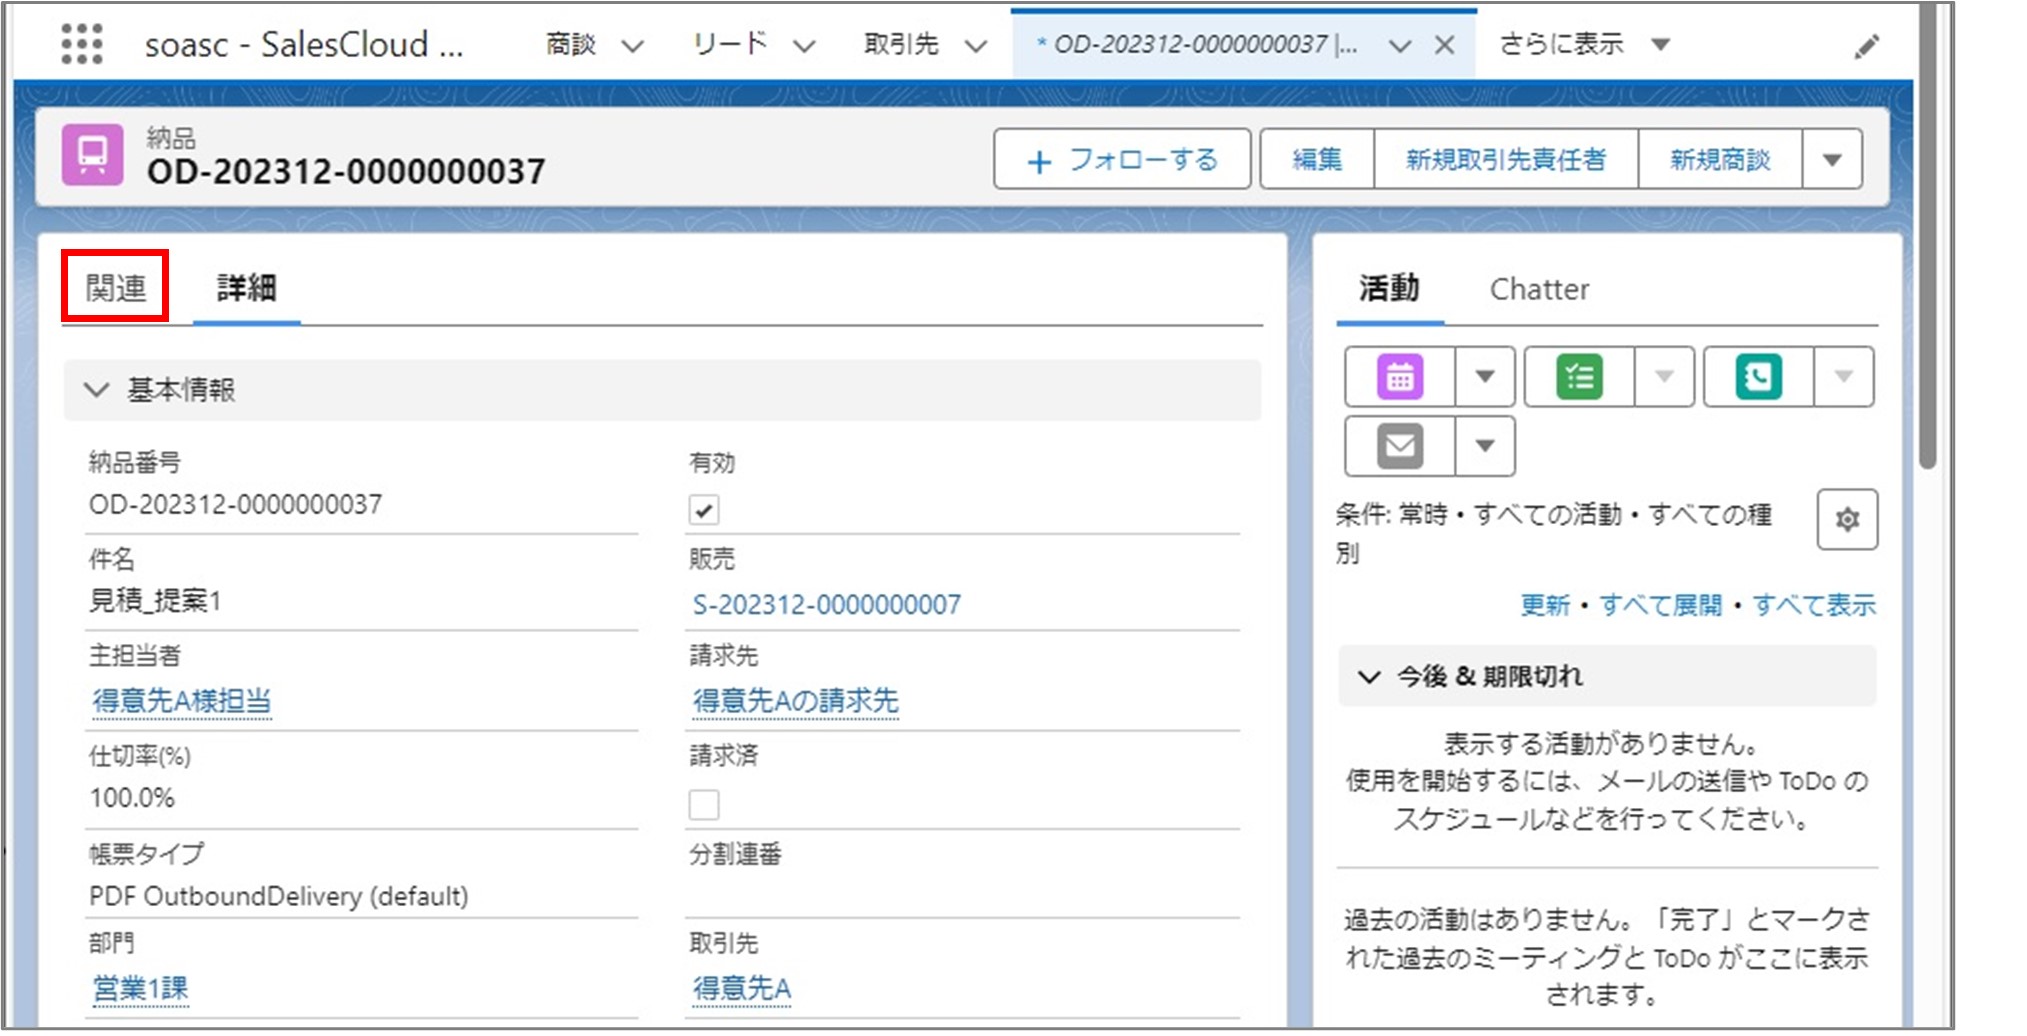Create new ToDo with green checklist icon
Screen dimensions: 2027x1036
coord(1579,377)
